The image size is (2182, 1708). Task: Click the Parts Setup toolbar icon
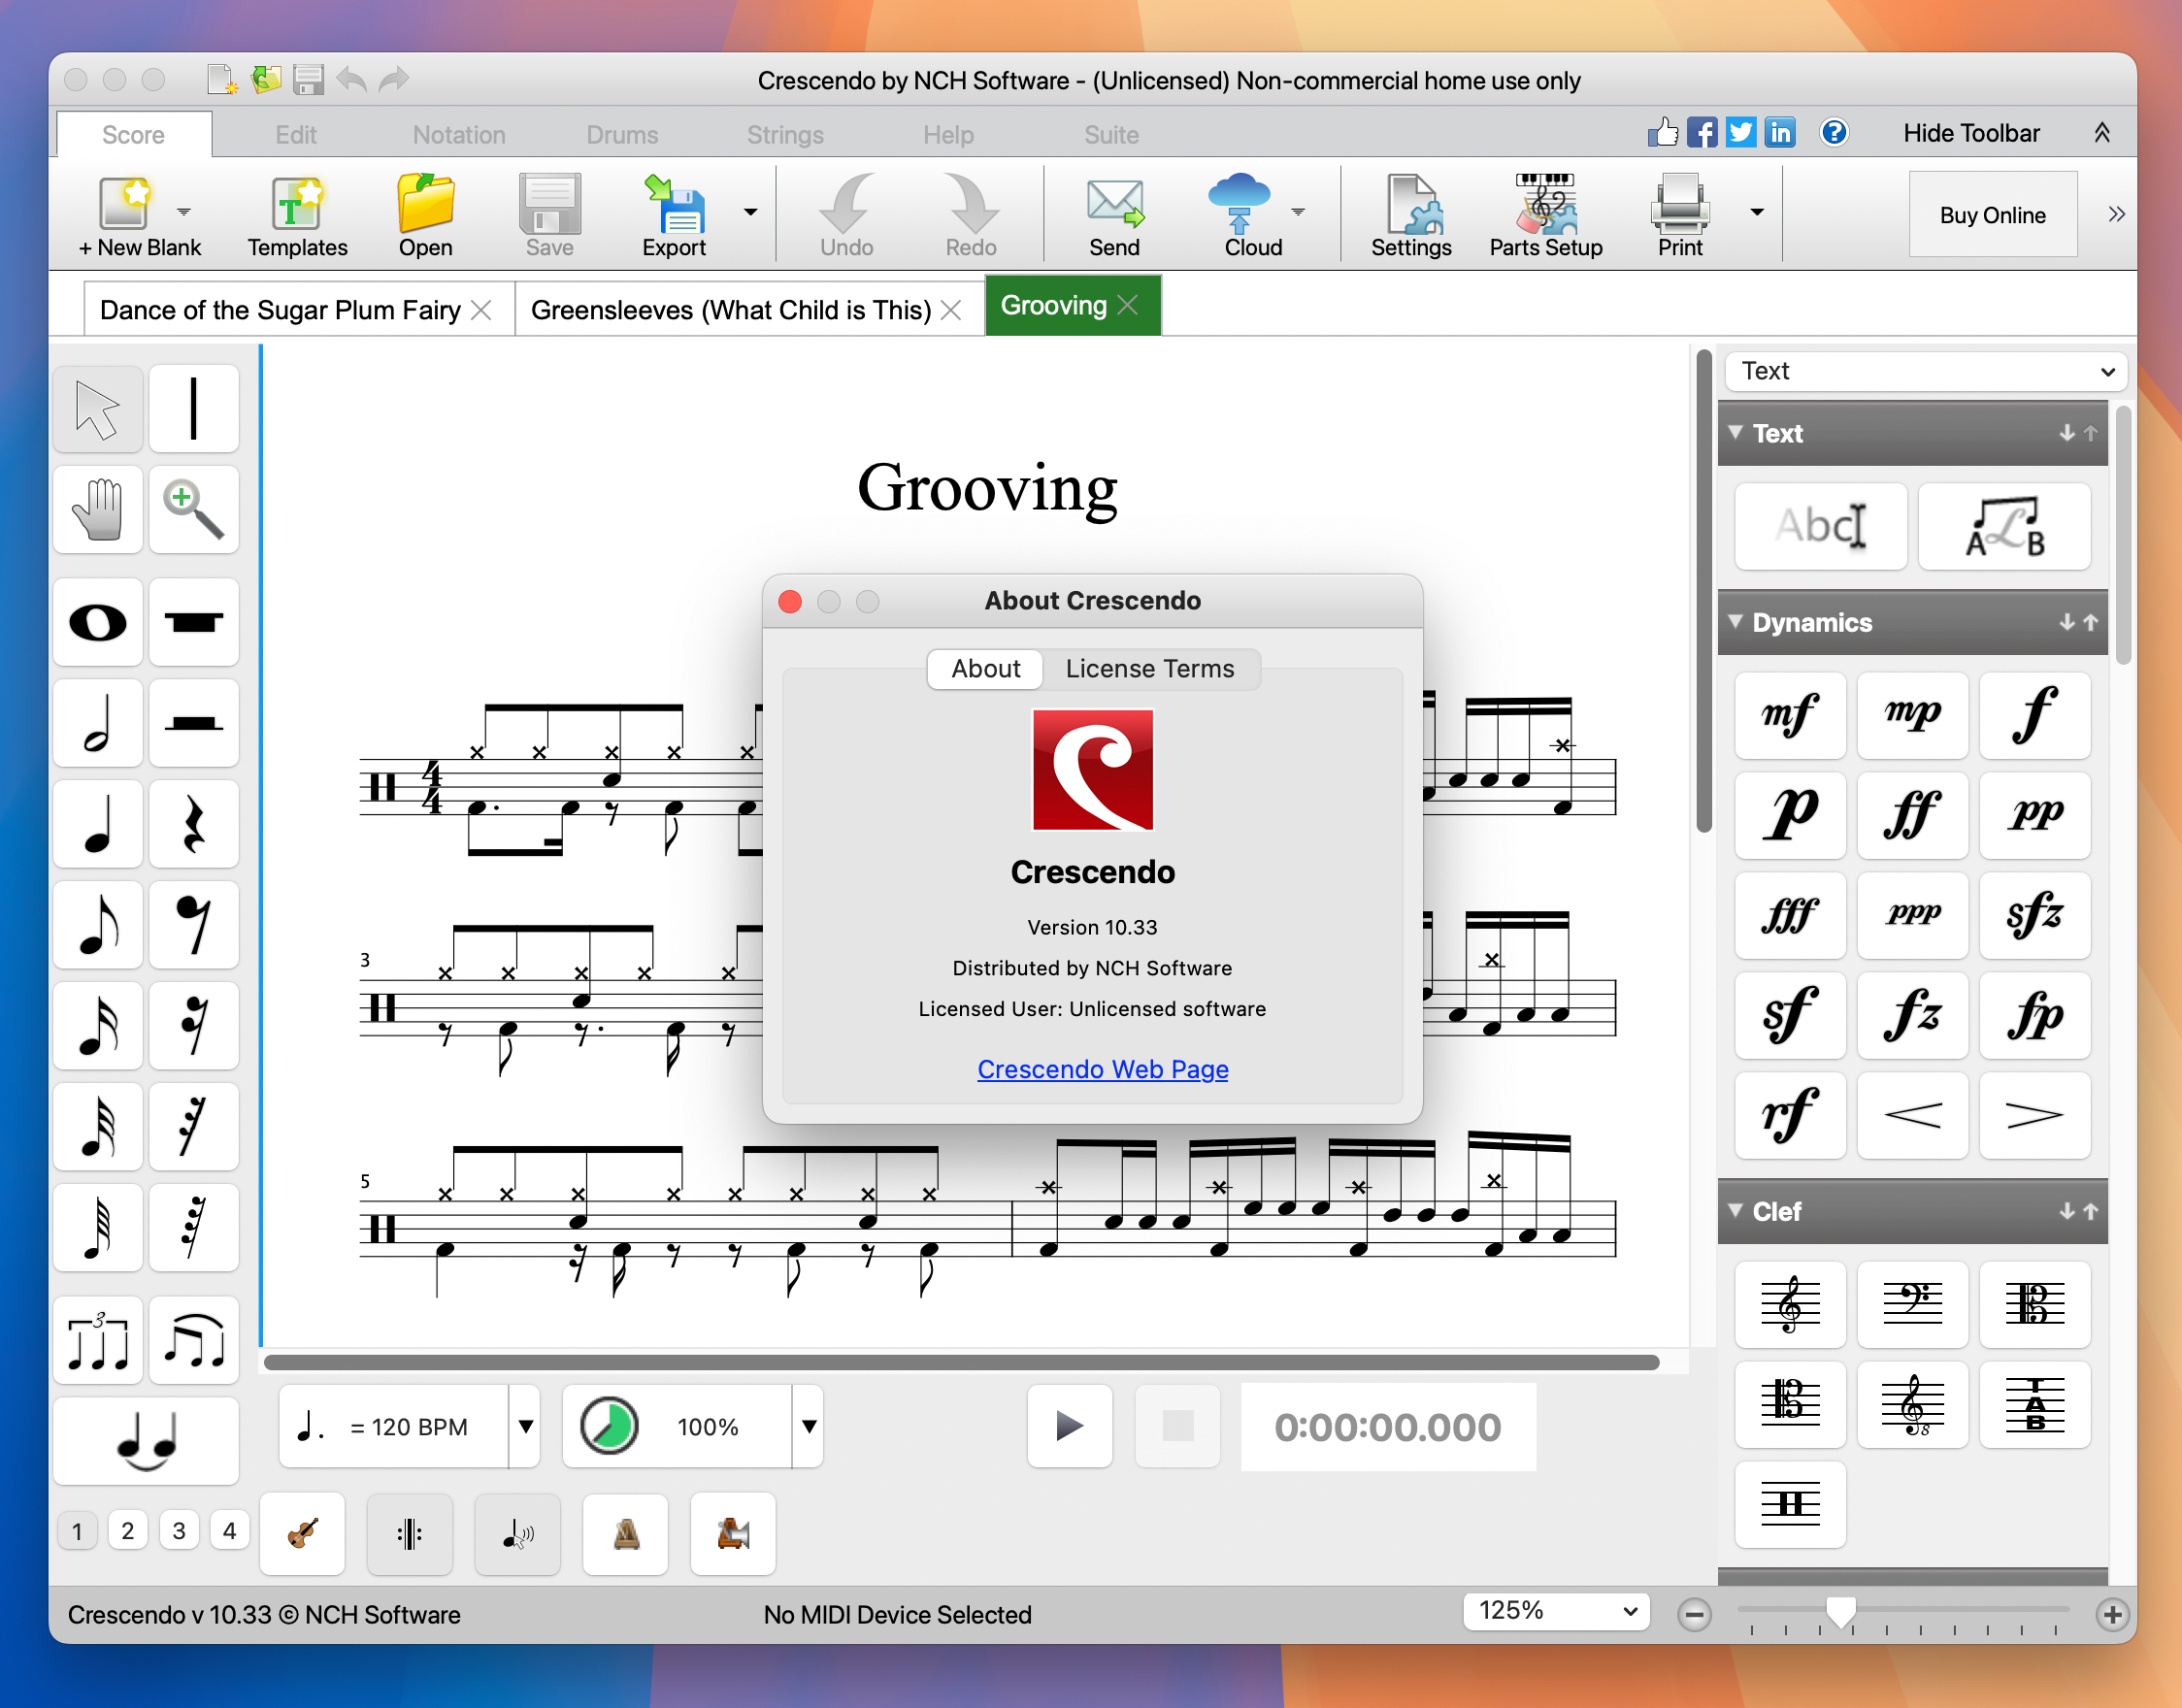(x=1545, y=216)
